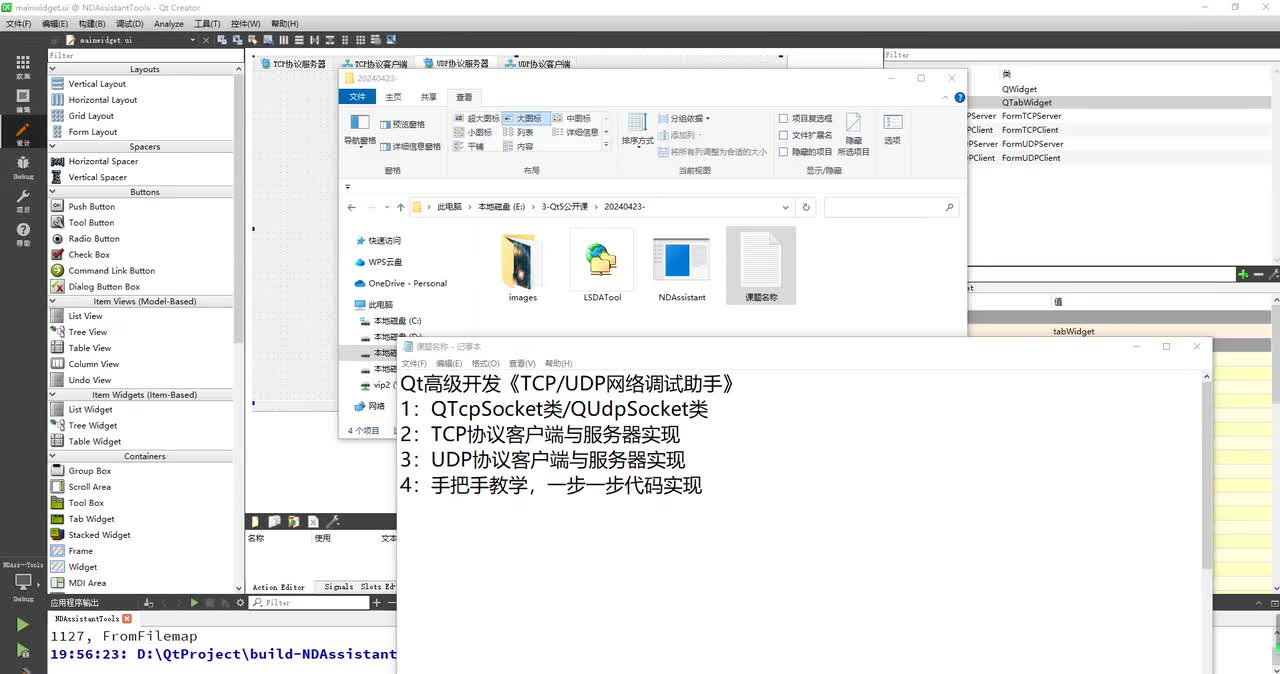Open the UDP protocol client form tab
The width and height of the screenshot is (1280, 674).
pyautogui.click(x=538, y=64)
